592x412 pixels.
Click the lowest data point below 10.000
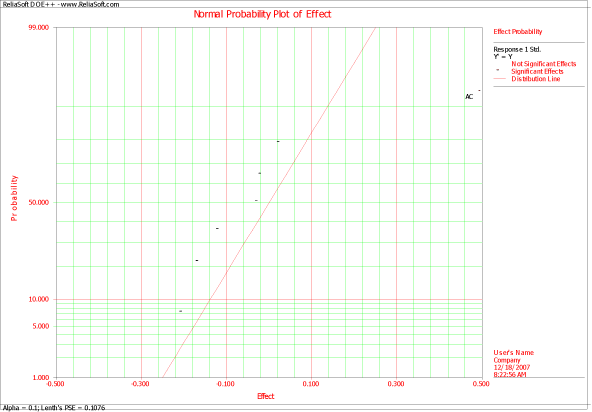coord(180,311)
